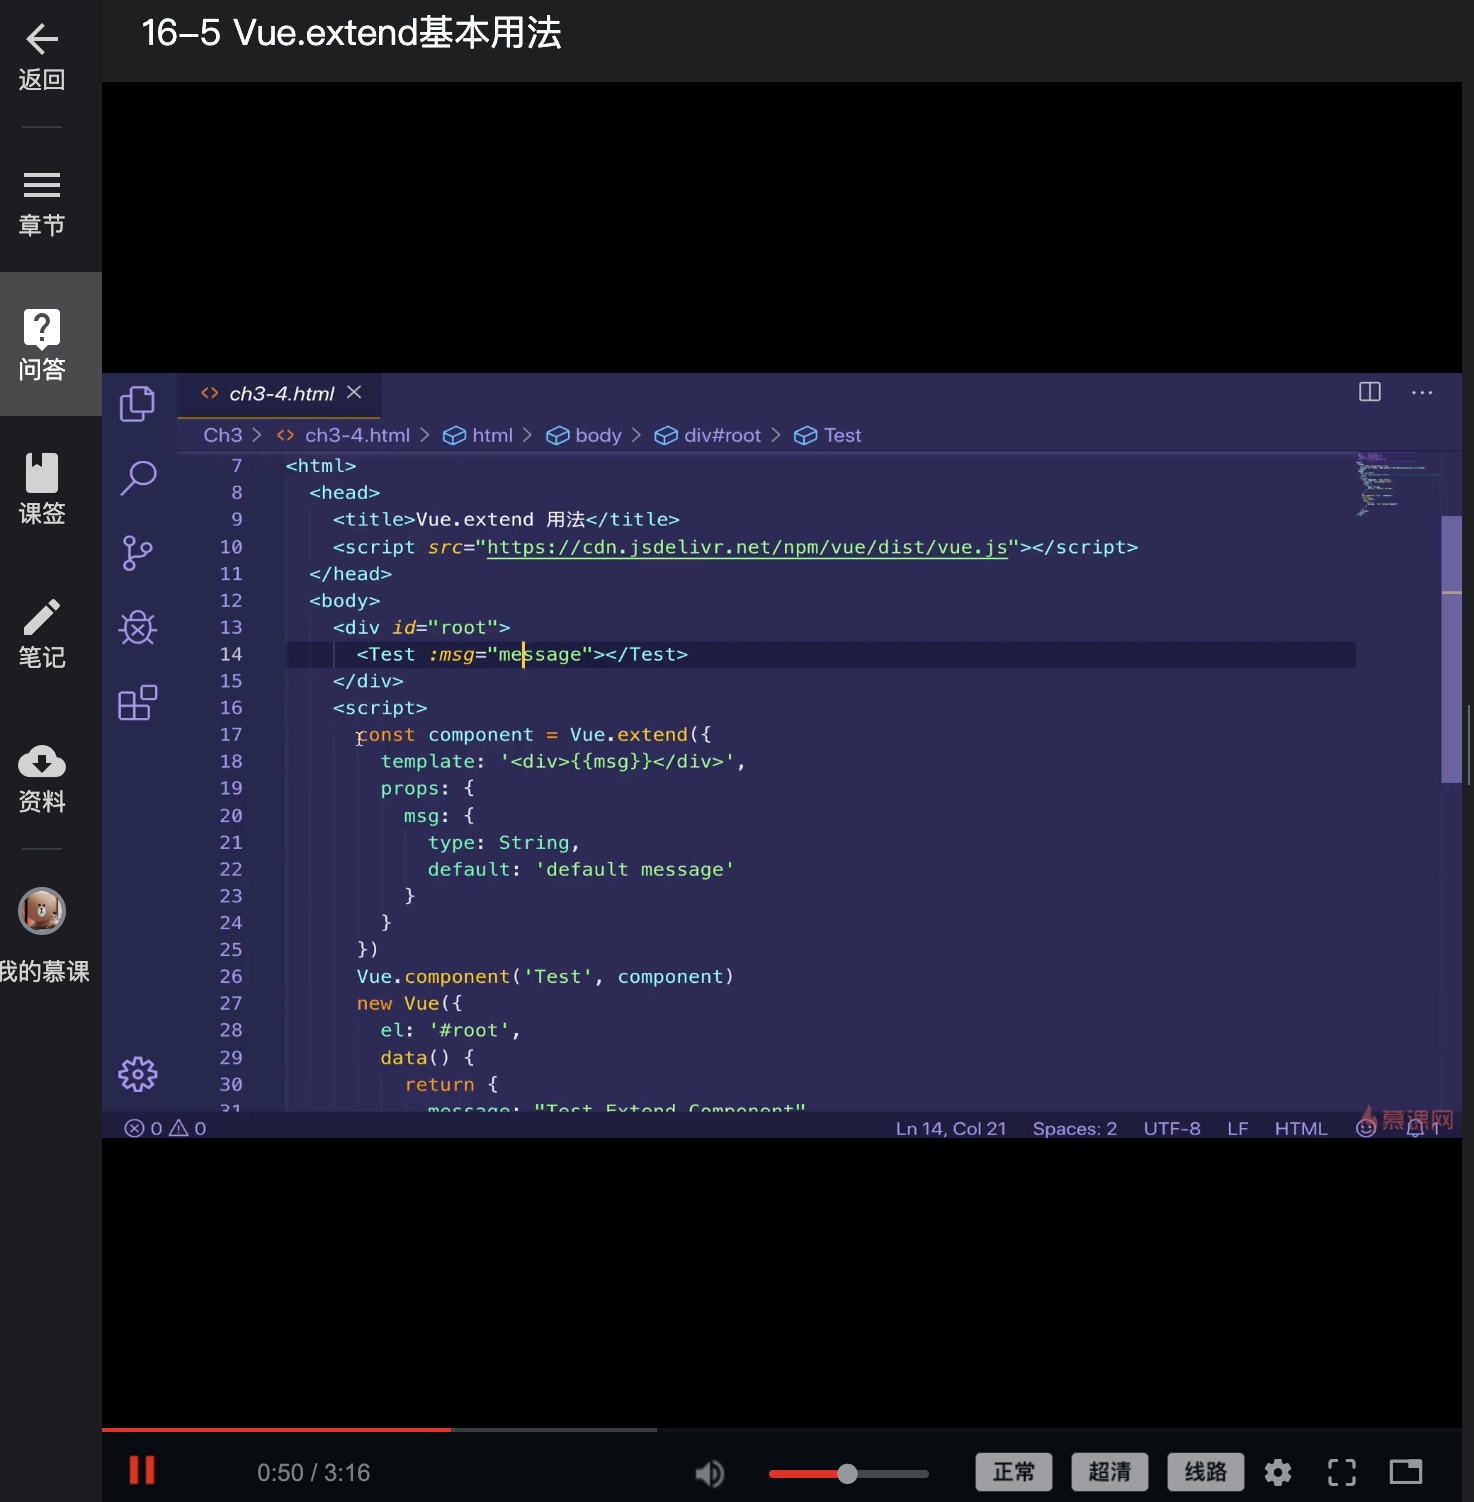This screenshot has width=1474, height=1502.
Task: Open the editor More Actions ellipsis
Action: click(x=1422, y=392)
